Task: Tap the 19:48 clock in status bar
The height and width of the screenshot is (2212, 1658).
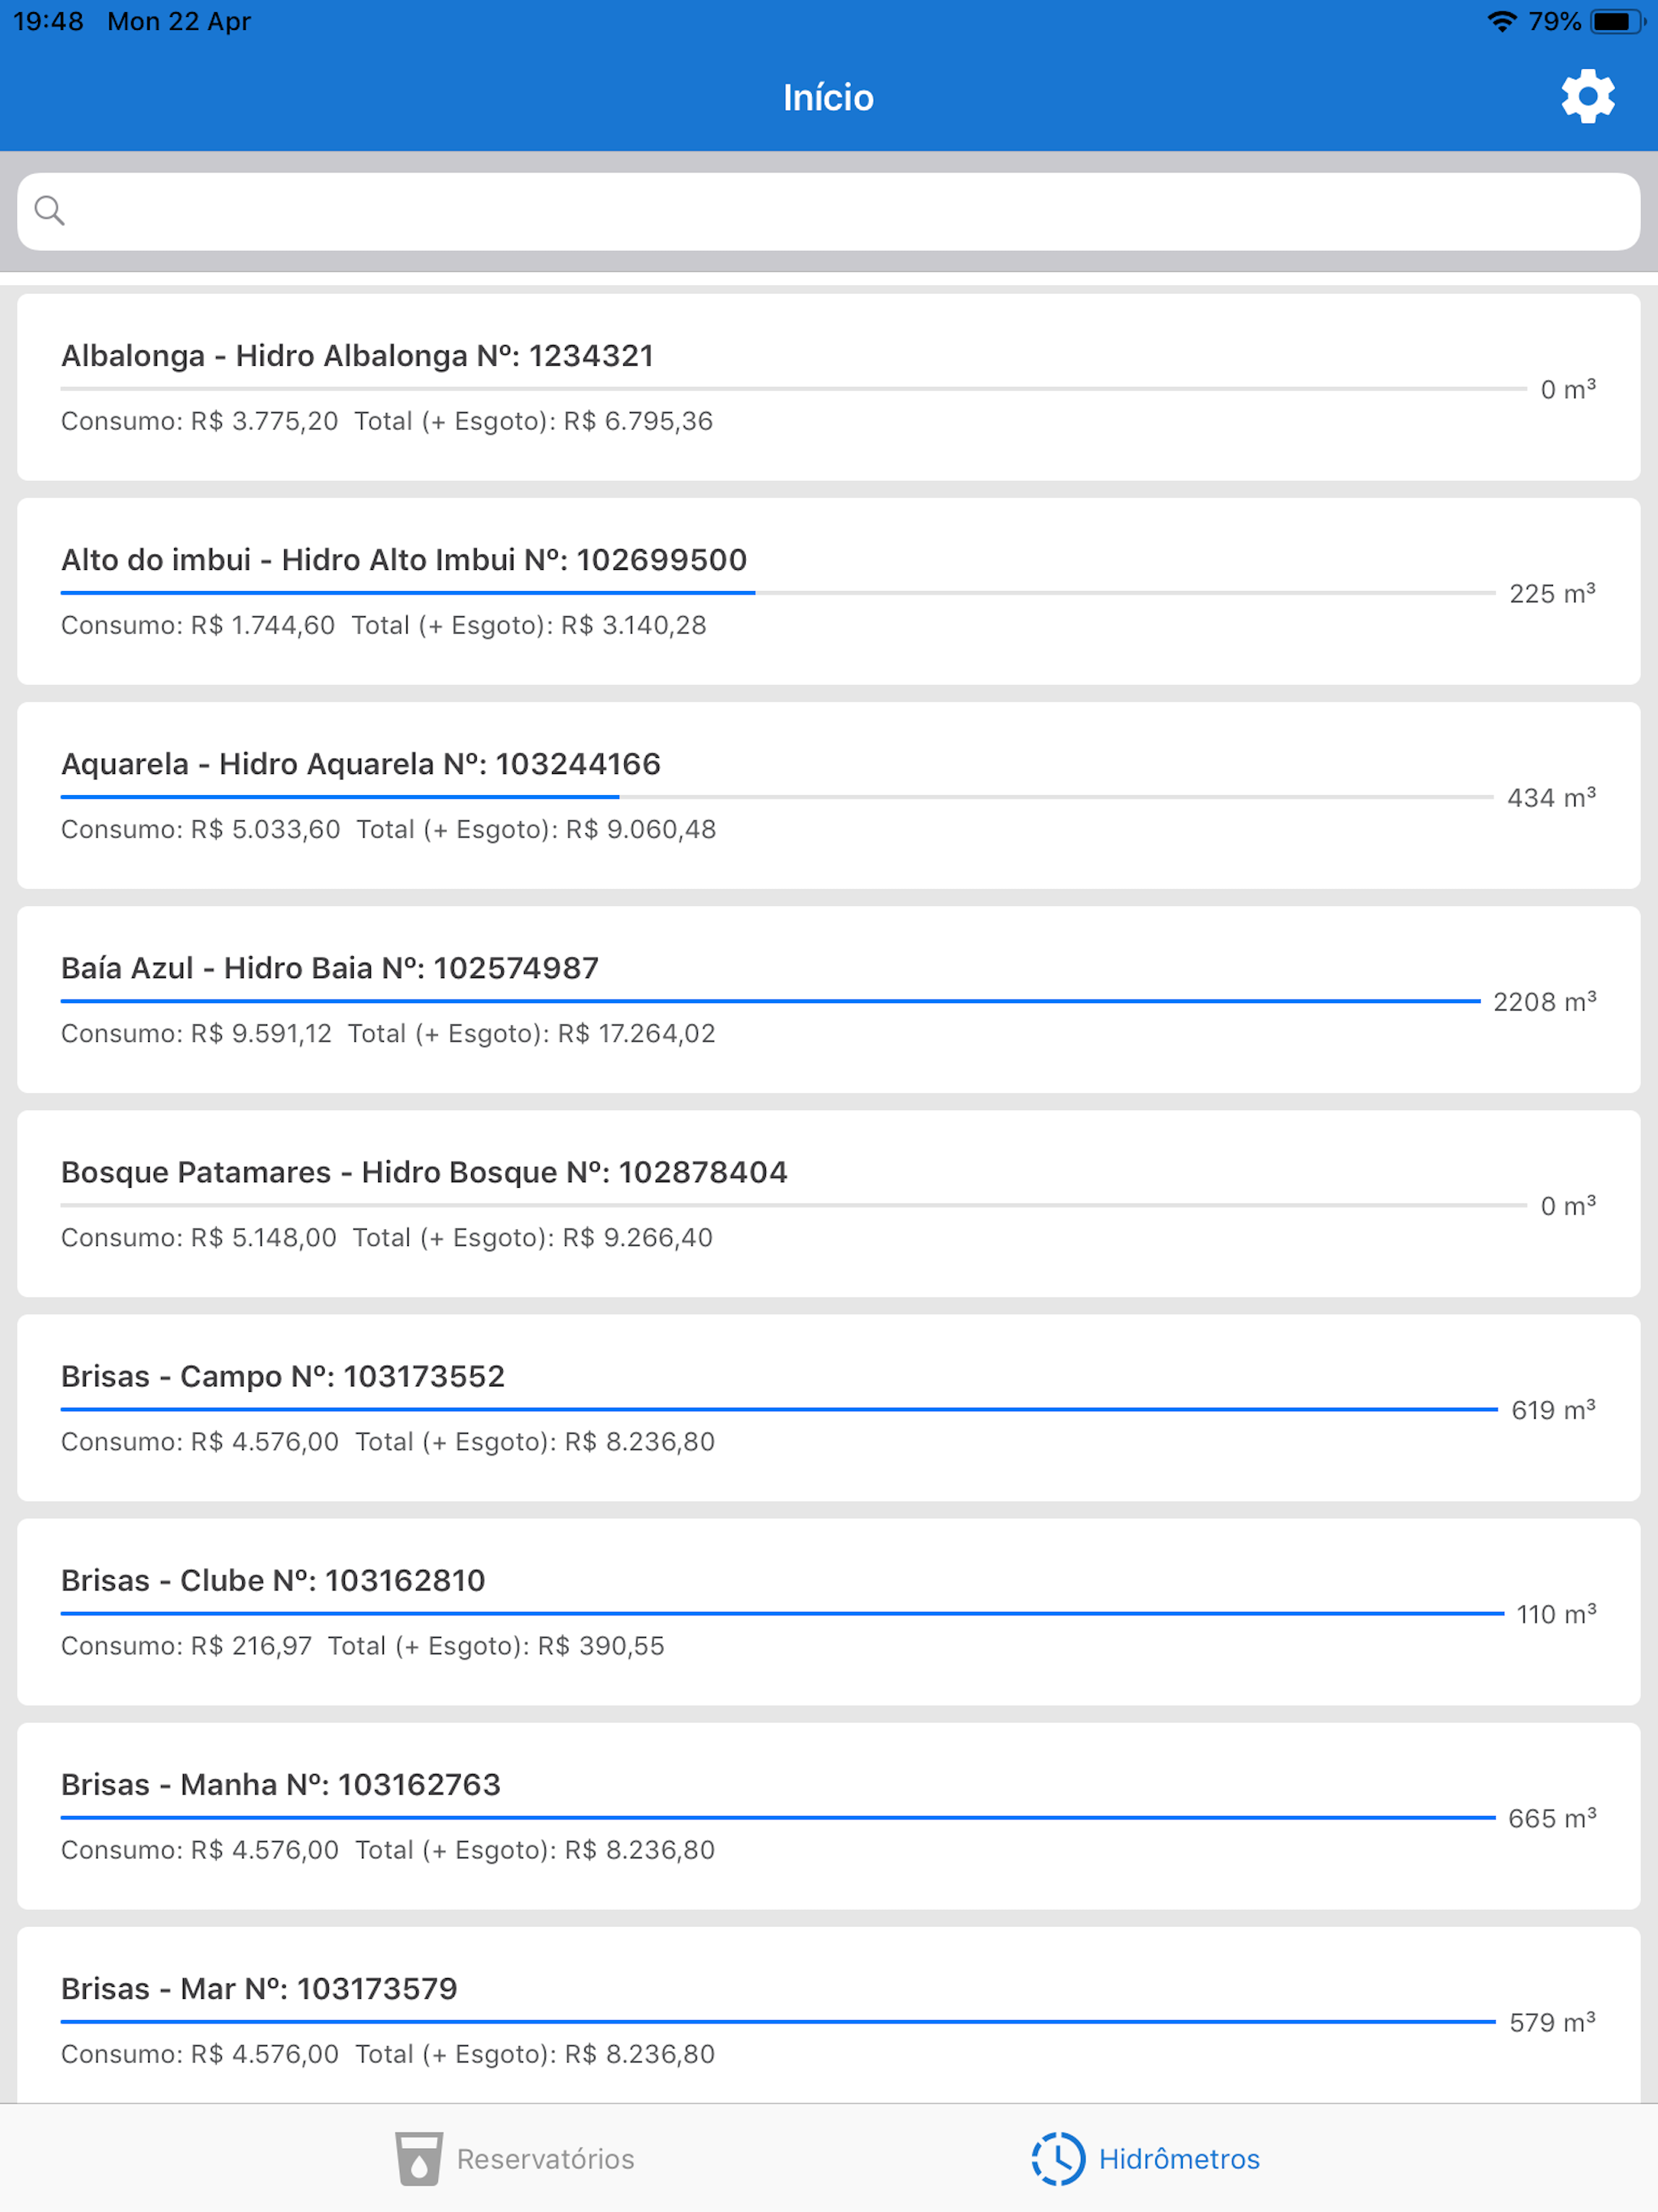Action: coord(48,21)
